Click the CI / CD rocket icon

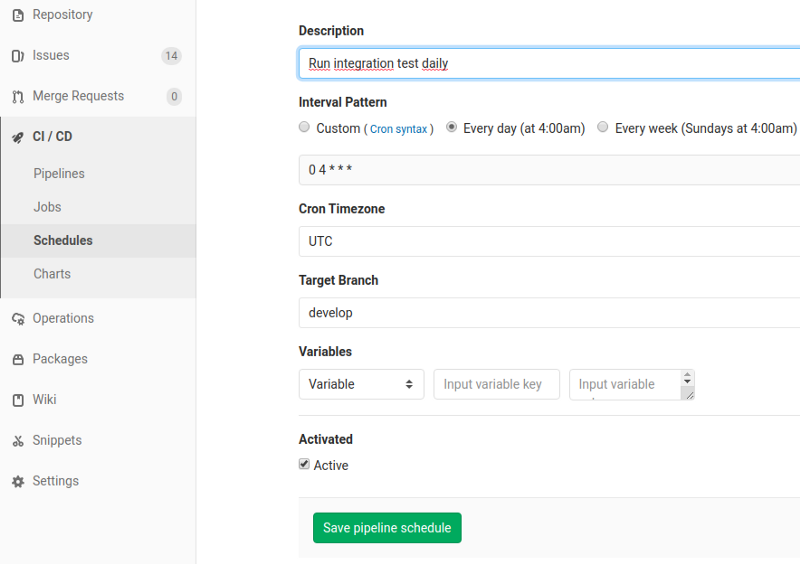[17, 137]
